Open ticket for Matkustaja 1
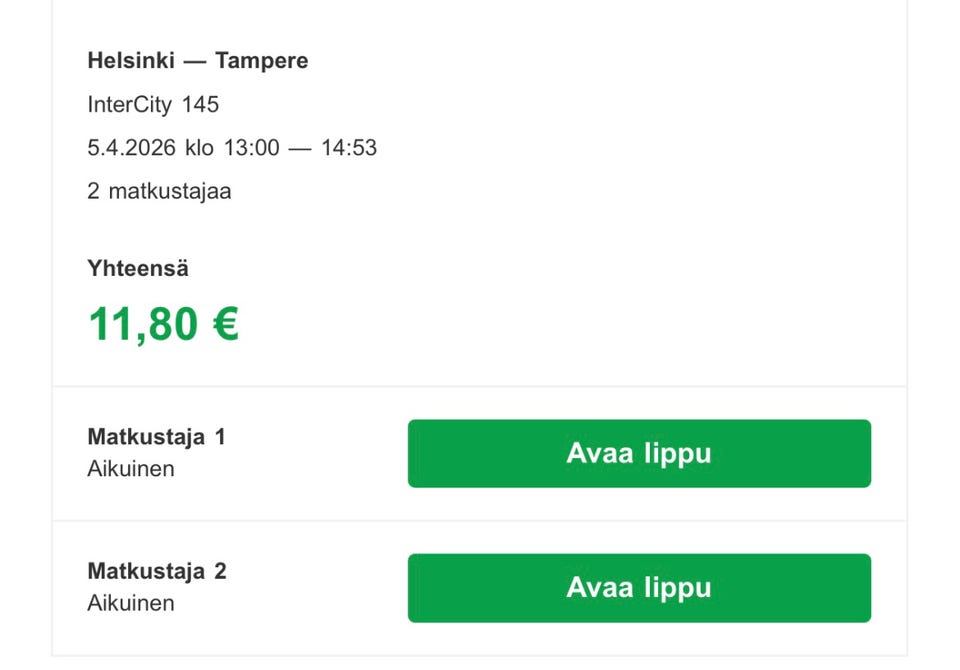 click(x=639, y=453)
